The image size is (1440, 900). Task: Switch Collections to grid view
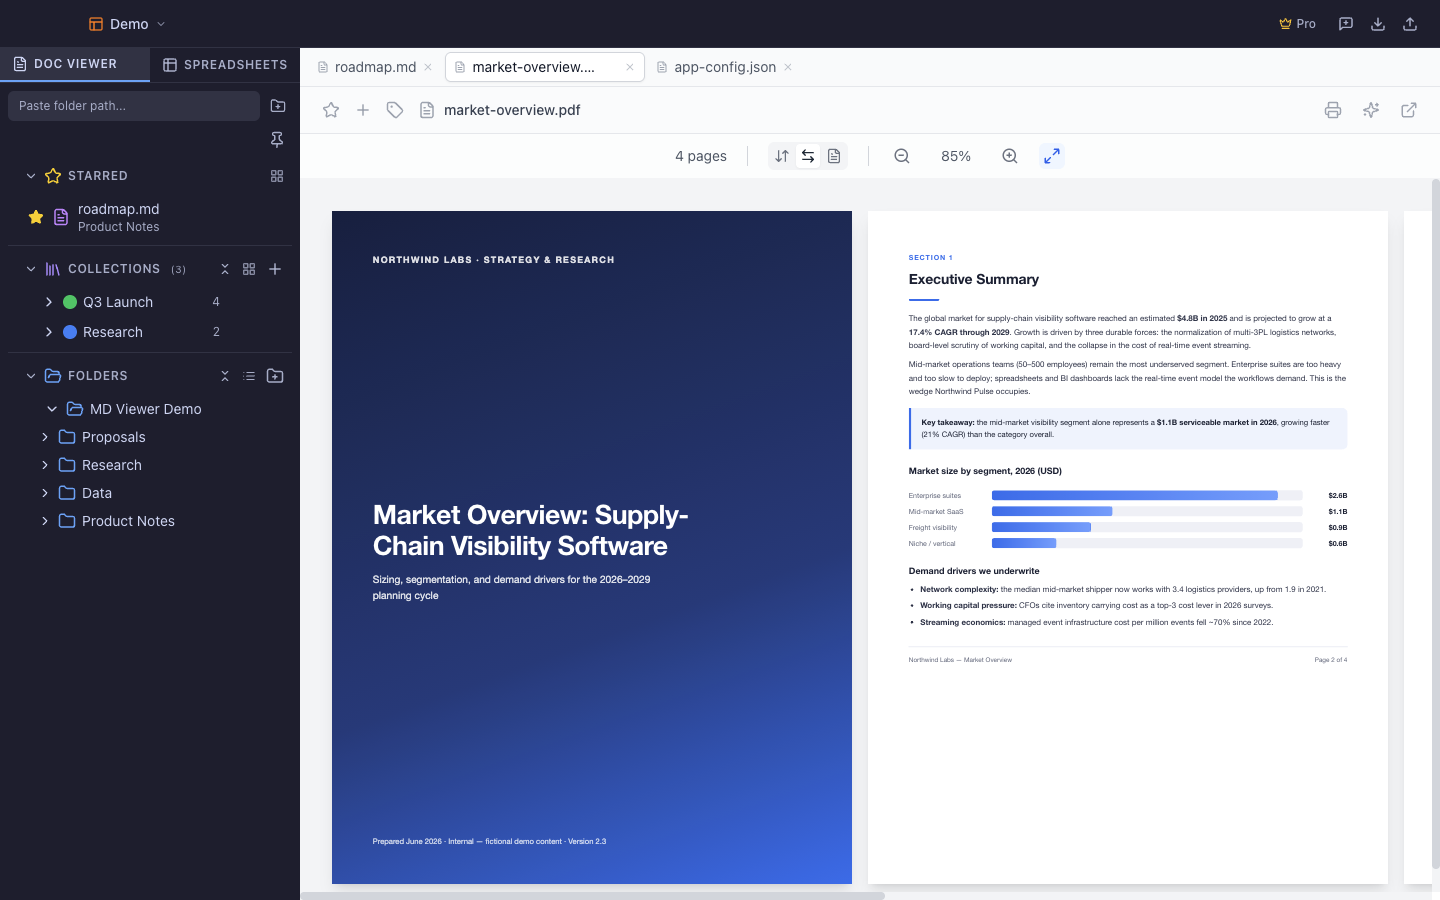249,269
